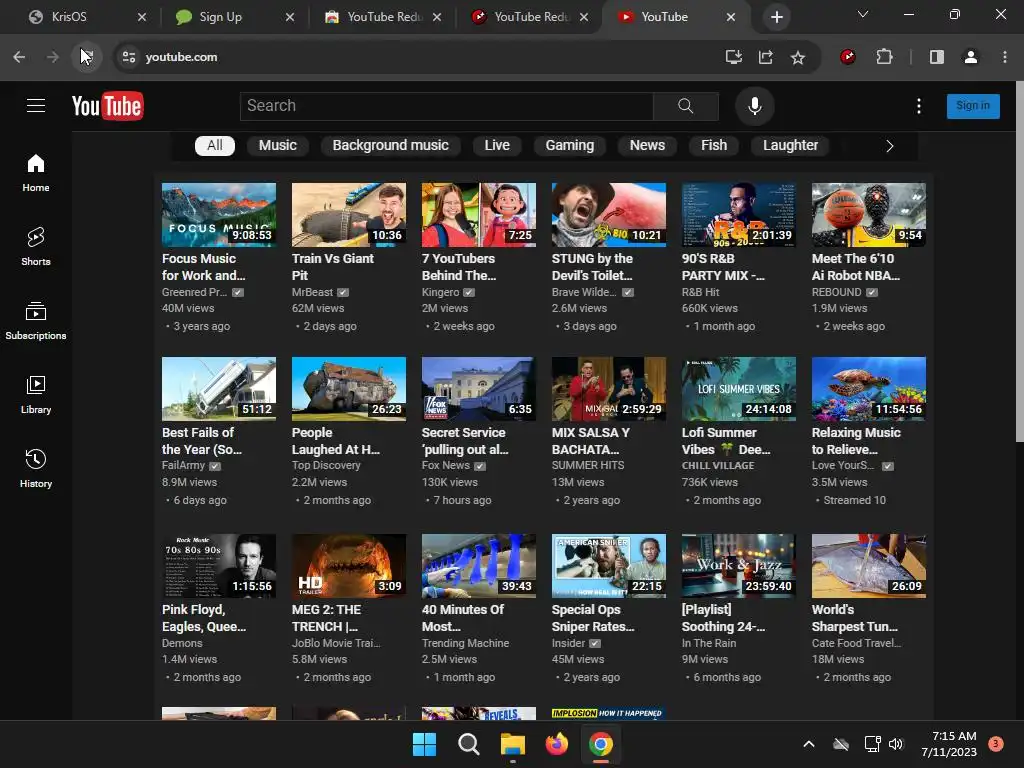The height and width of the screenshot is (768, 1024).
Task: Open the FailArmy channel link
Action: point(183,466)
